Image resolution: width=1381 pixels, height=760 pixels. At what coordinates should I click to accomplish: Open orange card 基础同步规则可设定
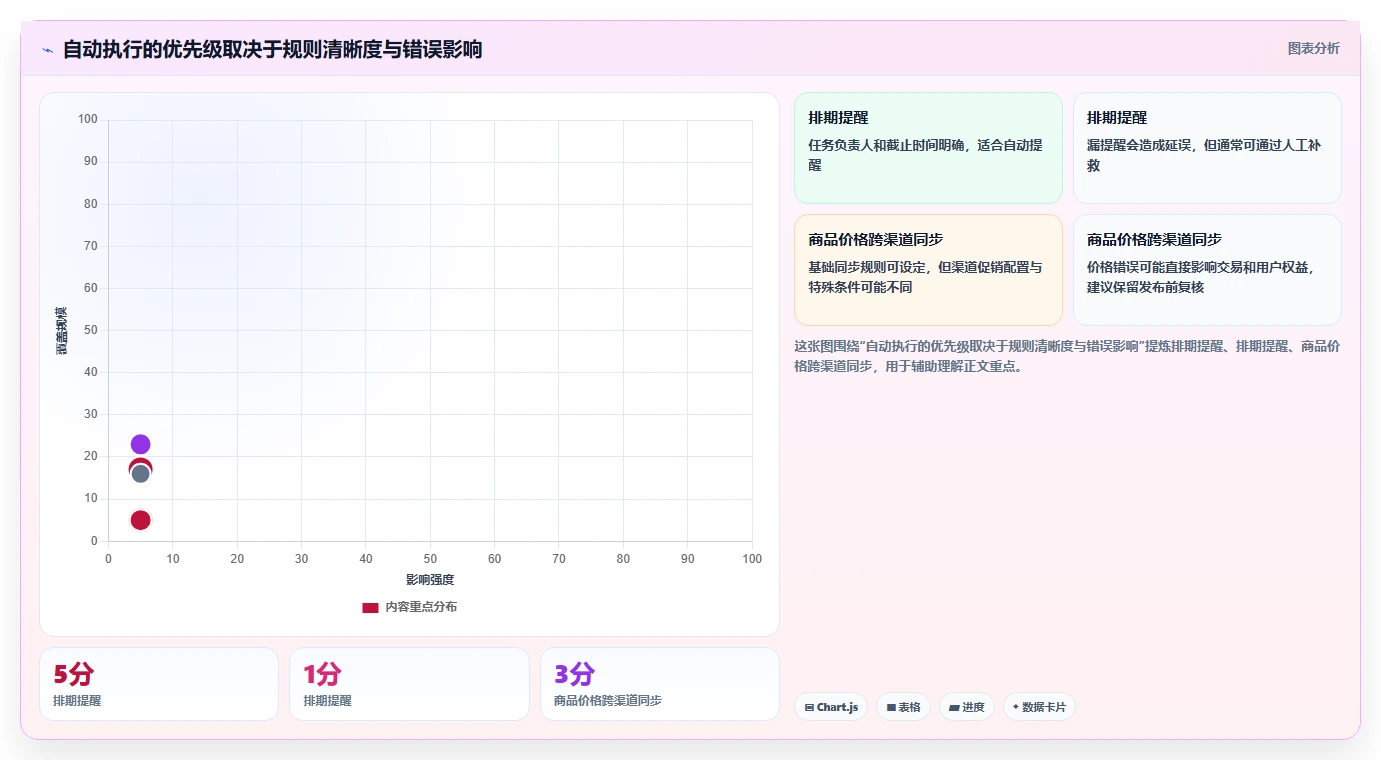tap(928, 270)
